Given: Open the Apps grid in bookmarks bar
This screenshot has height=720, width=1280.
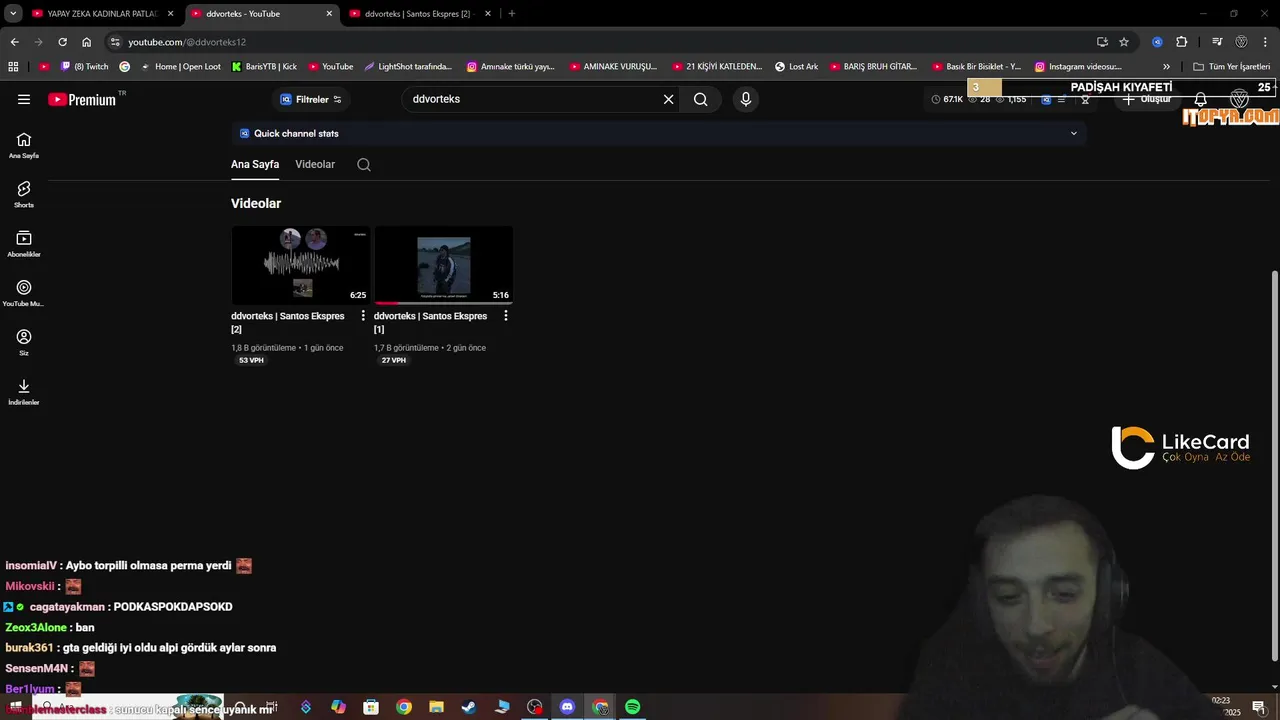Looking at the screenshot, I should [x=13, y=67].
